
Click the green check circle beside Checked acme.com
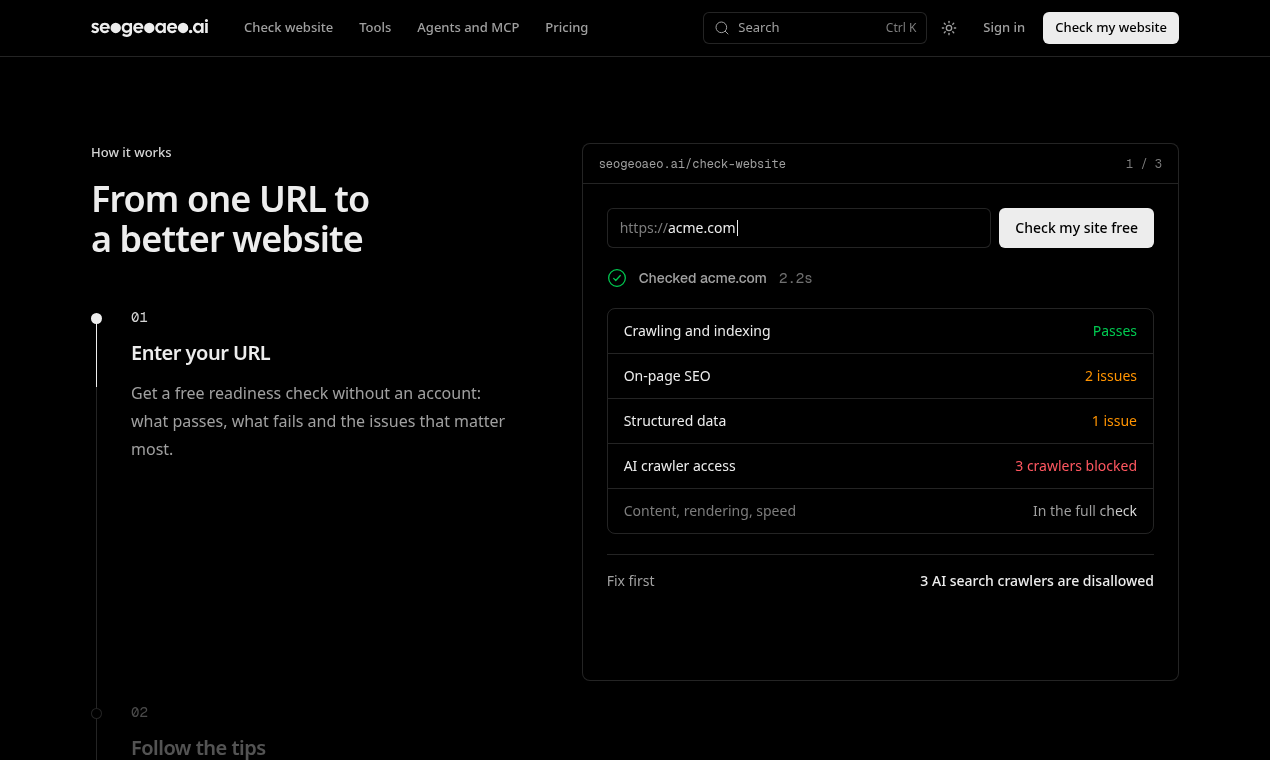coord(617,278)
